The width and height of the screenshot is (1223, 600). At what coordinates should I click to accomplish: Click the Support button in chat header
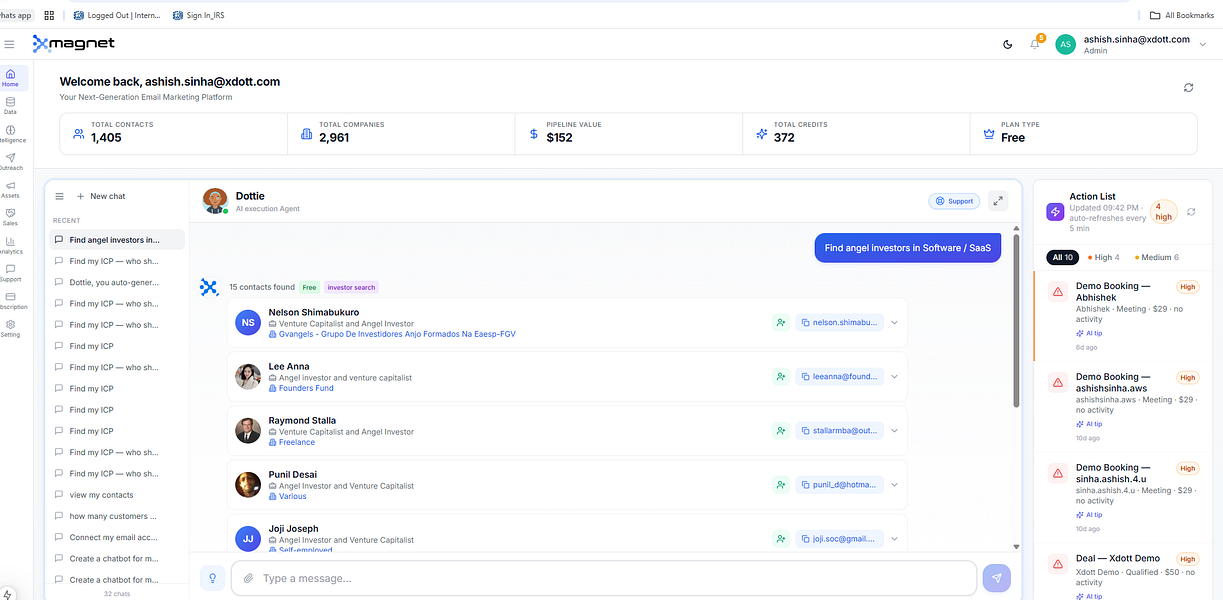(953, 201)
